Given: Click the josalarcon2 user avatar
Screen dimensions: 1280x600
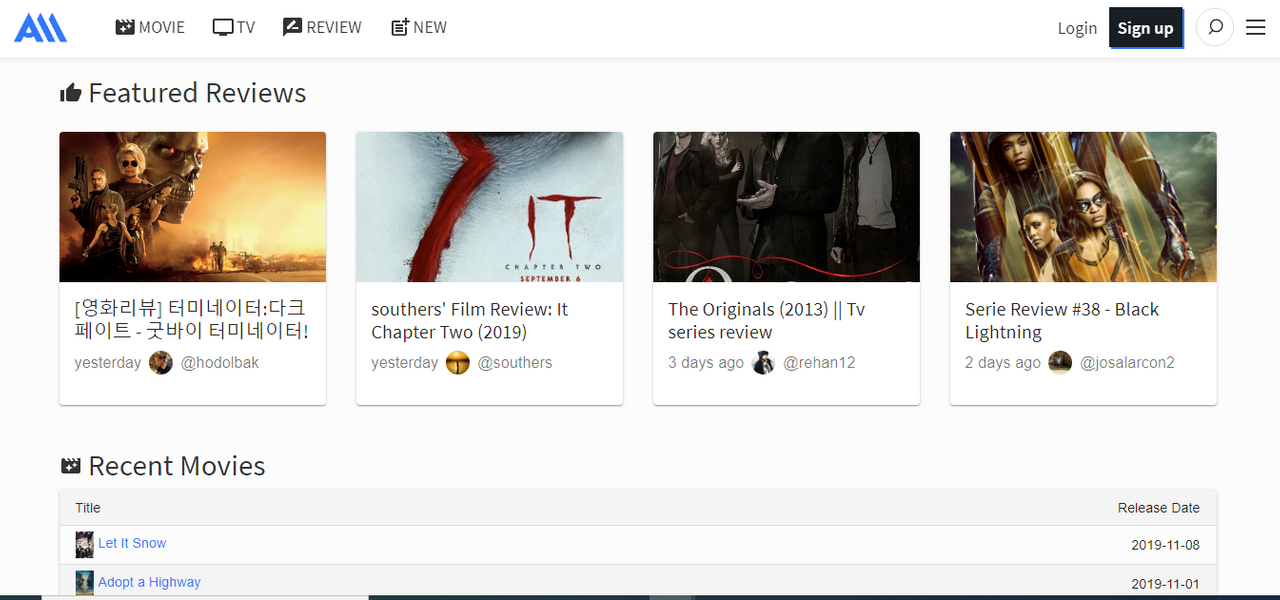Looking at the screenshot, I should point(1060,362).
